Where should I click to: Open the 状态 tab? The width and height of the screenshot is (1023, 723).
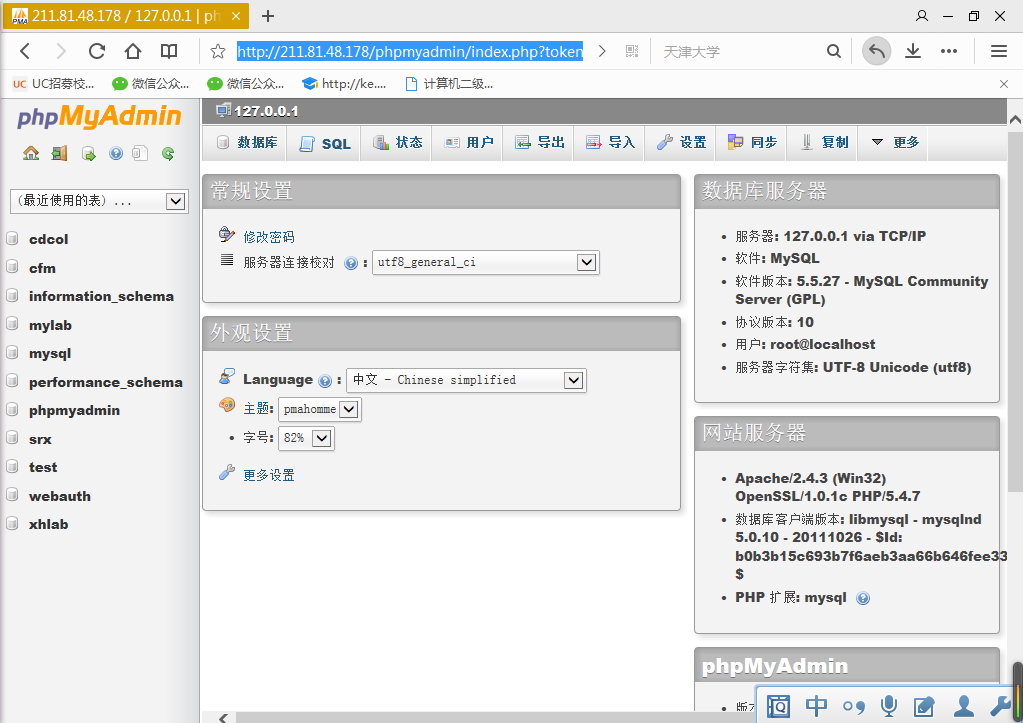point(397,142)
